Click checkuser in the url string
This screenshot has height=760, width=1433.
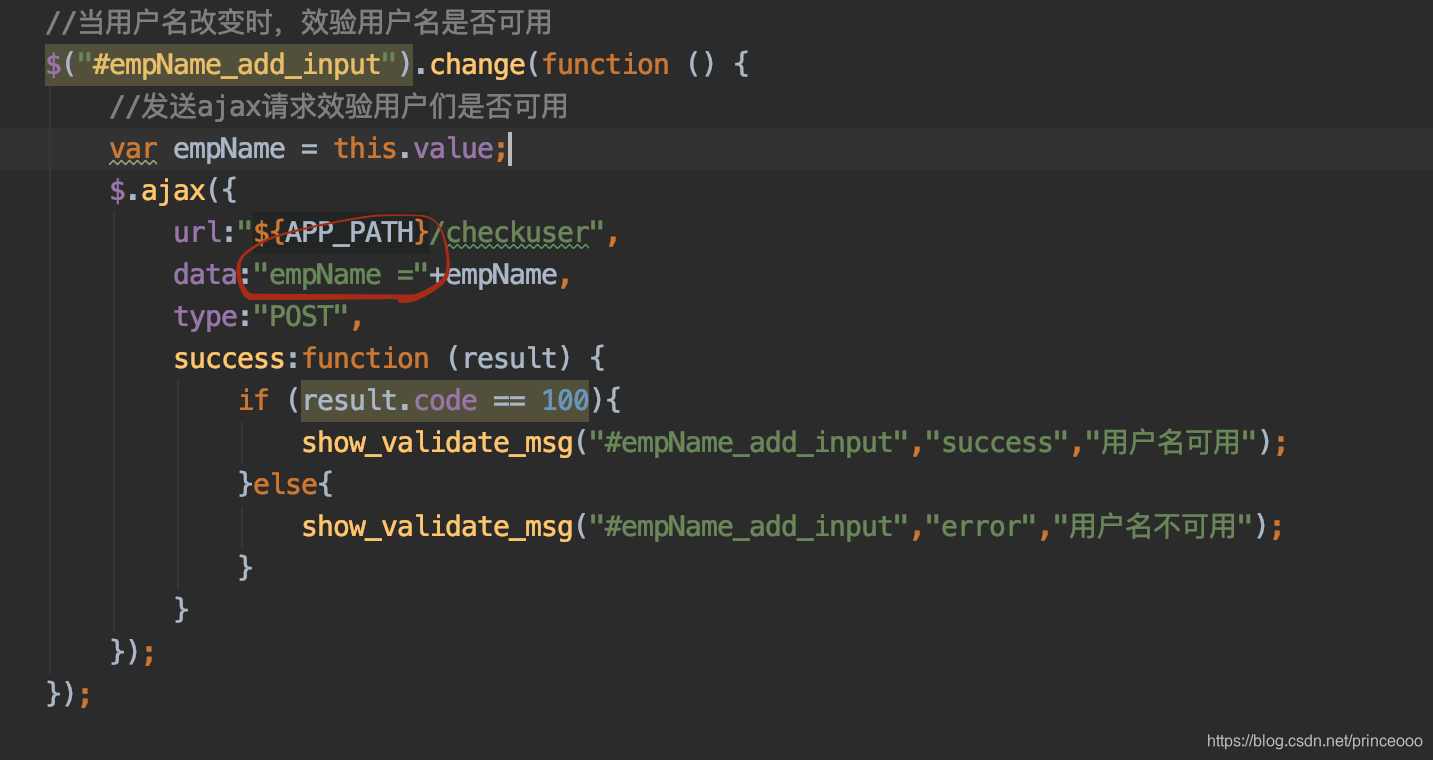pos(517,233)
